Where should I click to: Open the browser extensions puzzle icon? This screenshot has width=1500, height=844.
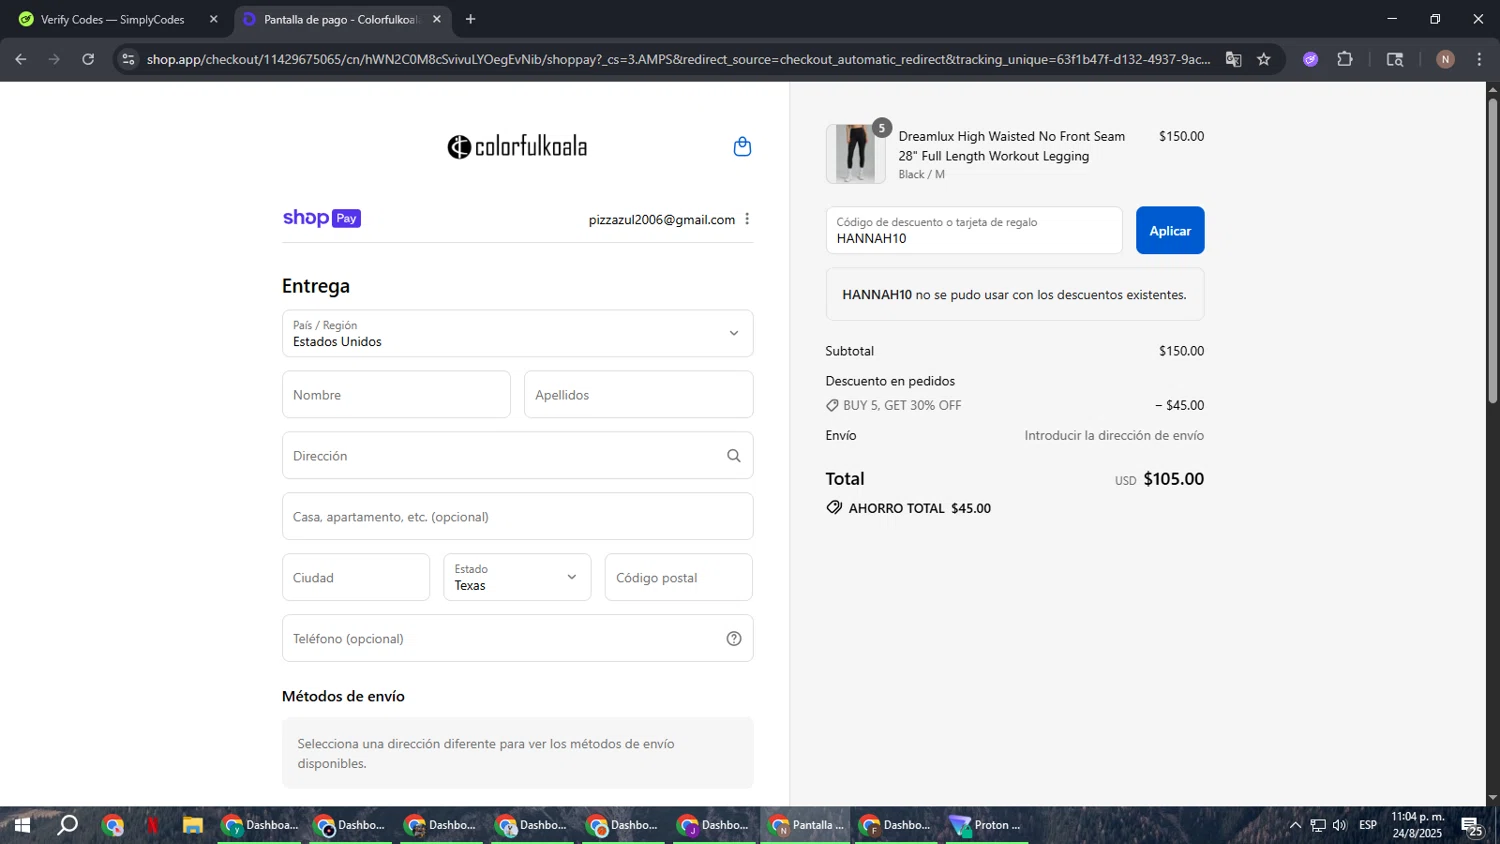[1345, 59]
